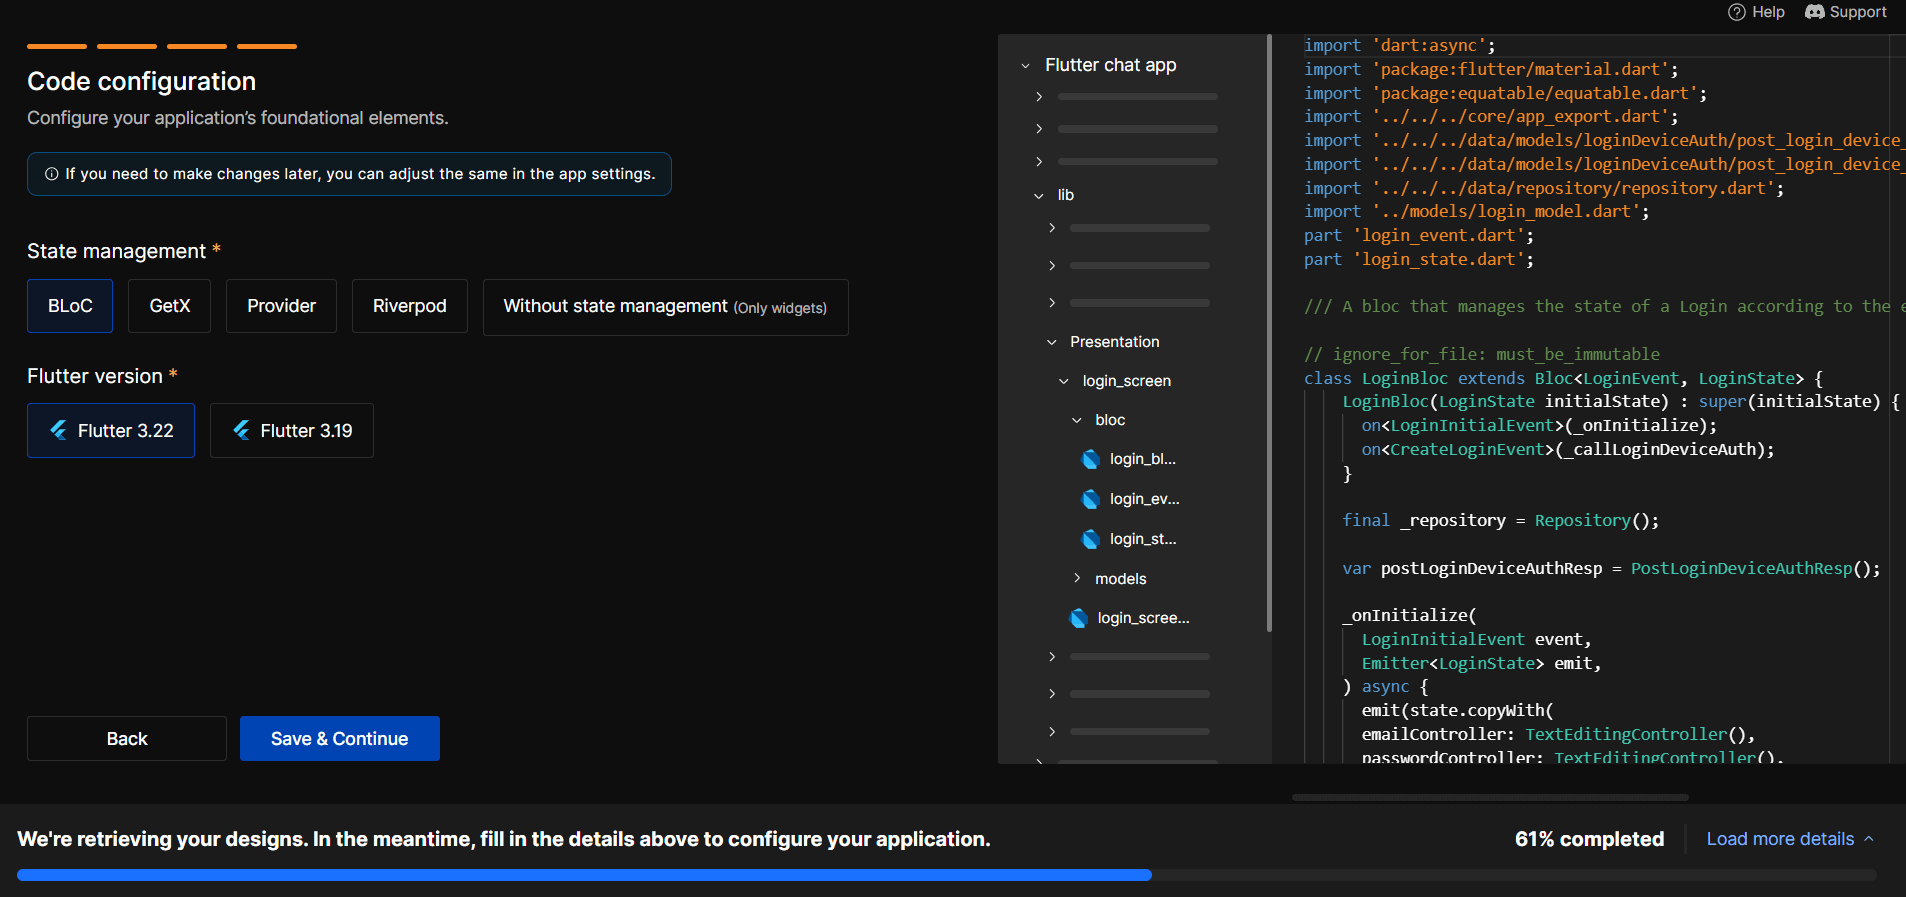Click the Support Discord icon
The width and height of the screenshot is (1906, 897).
(x=1815, y=12)
